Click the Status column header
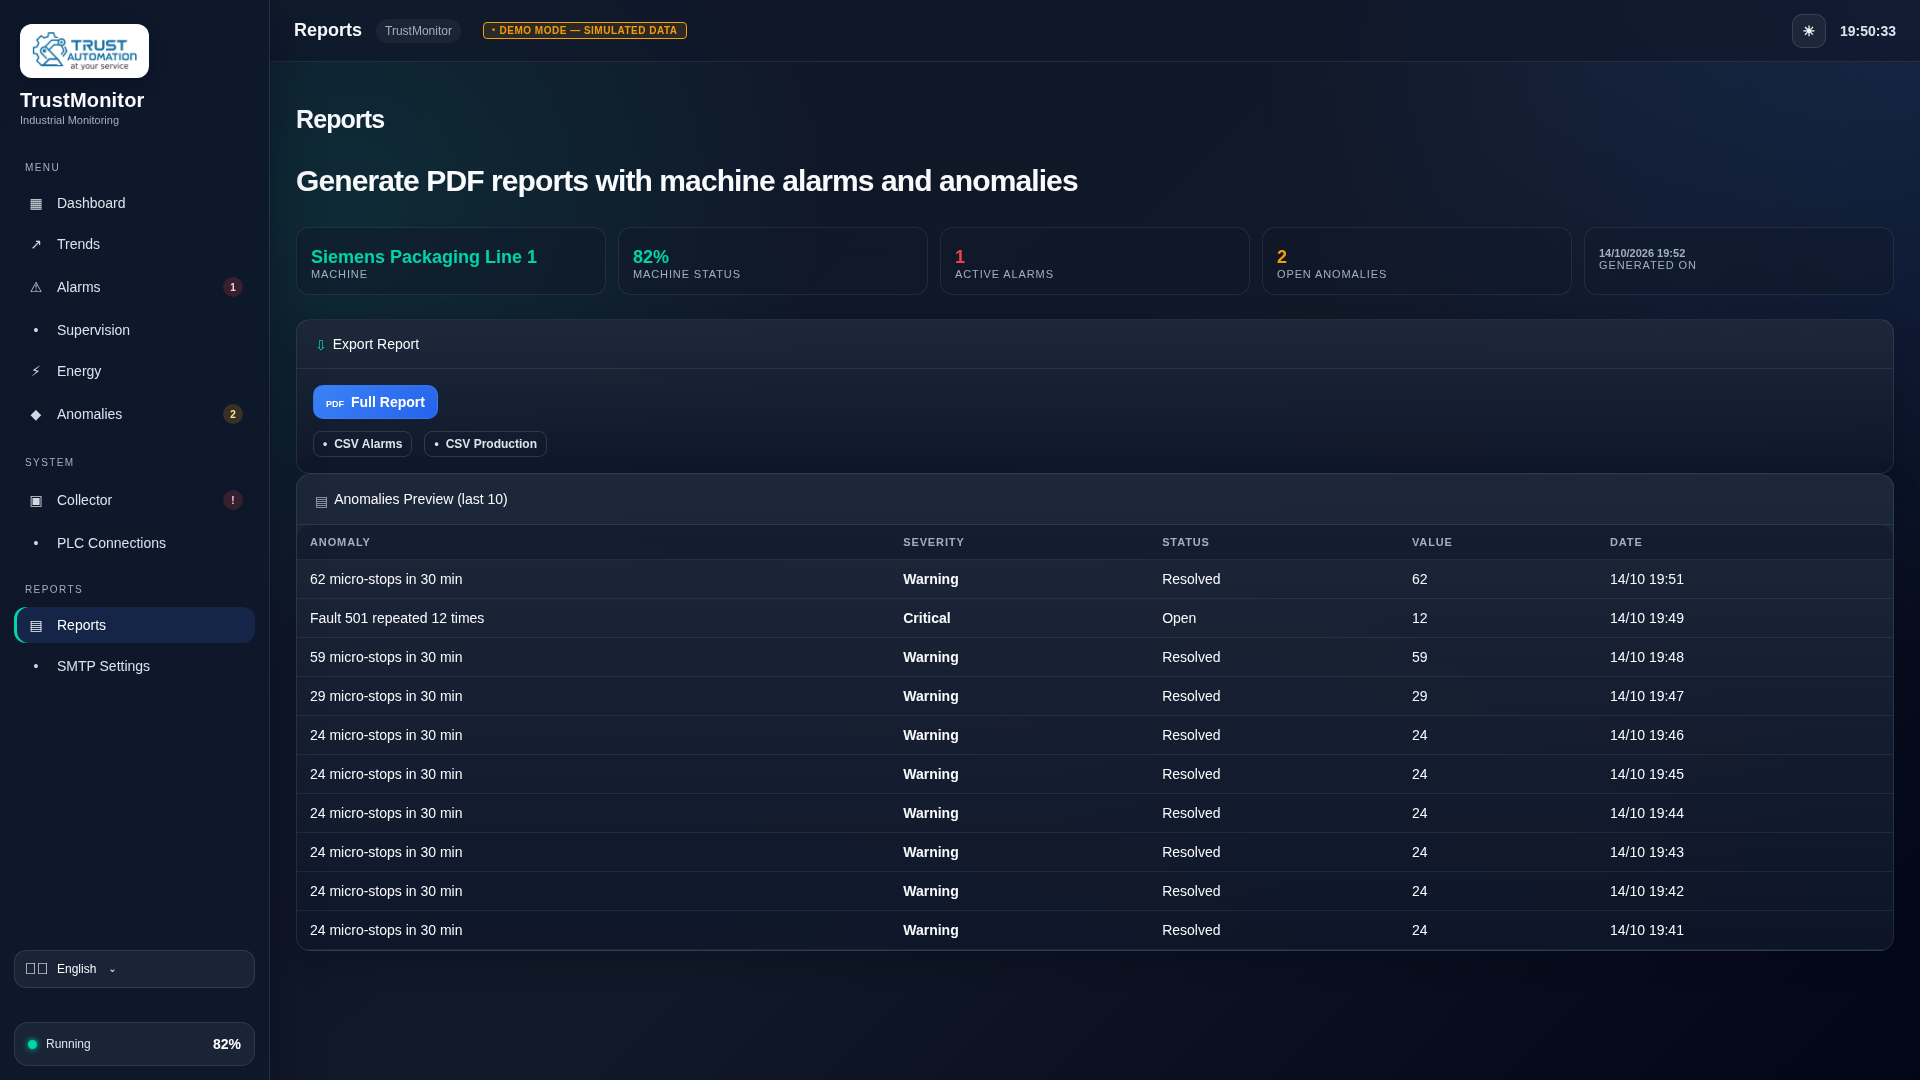Viewport: 1920px width, 1080px height. pyautogui.click(x=1185, y=542)
